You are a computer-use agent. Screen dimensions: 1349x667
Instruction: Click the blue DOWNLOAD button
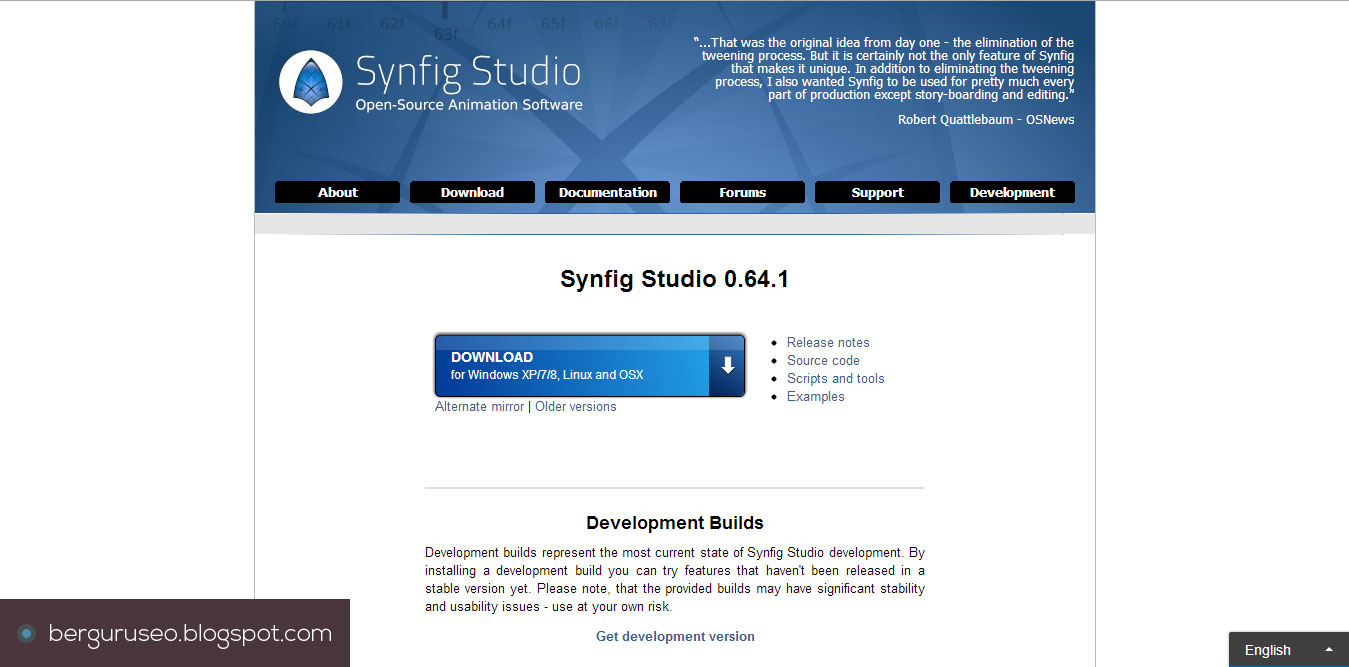click(590, 365)
